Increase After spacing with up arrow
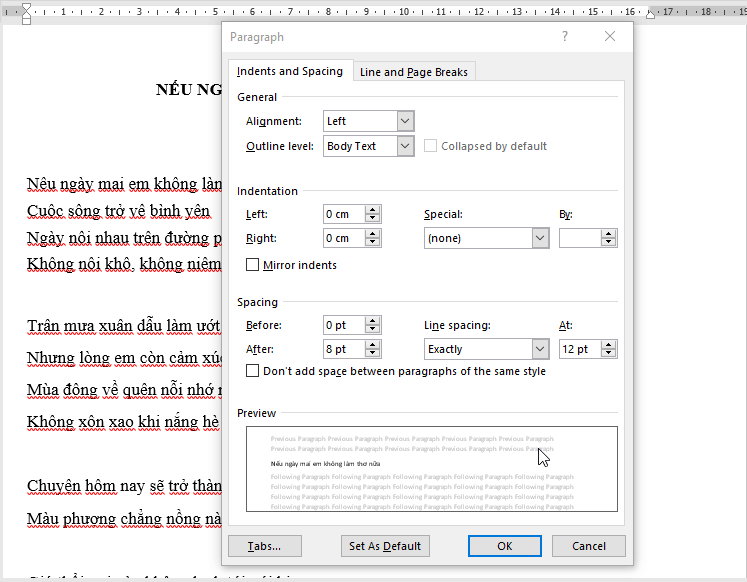Image resolution: width=747 pixels, height=582 pixels. (x=373, y=345)
